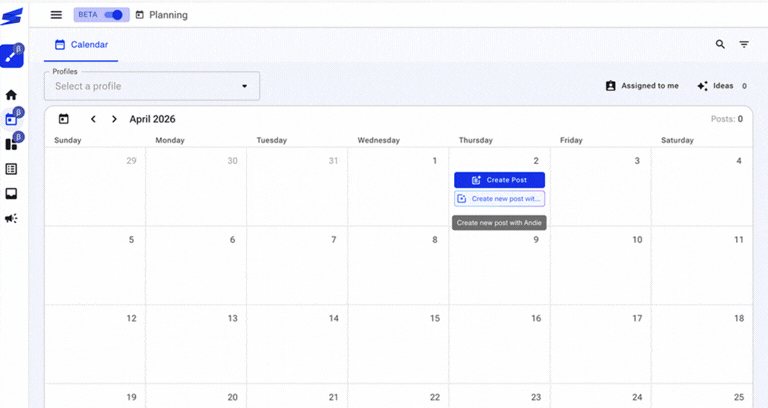The width and height of the screenshot is (768, 408).
Task: Jump to today with calendar icon
Action: pos(64,119)
